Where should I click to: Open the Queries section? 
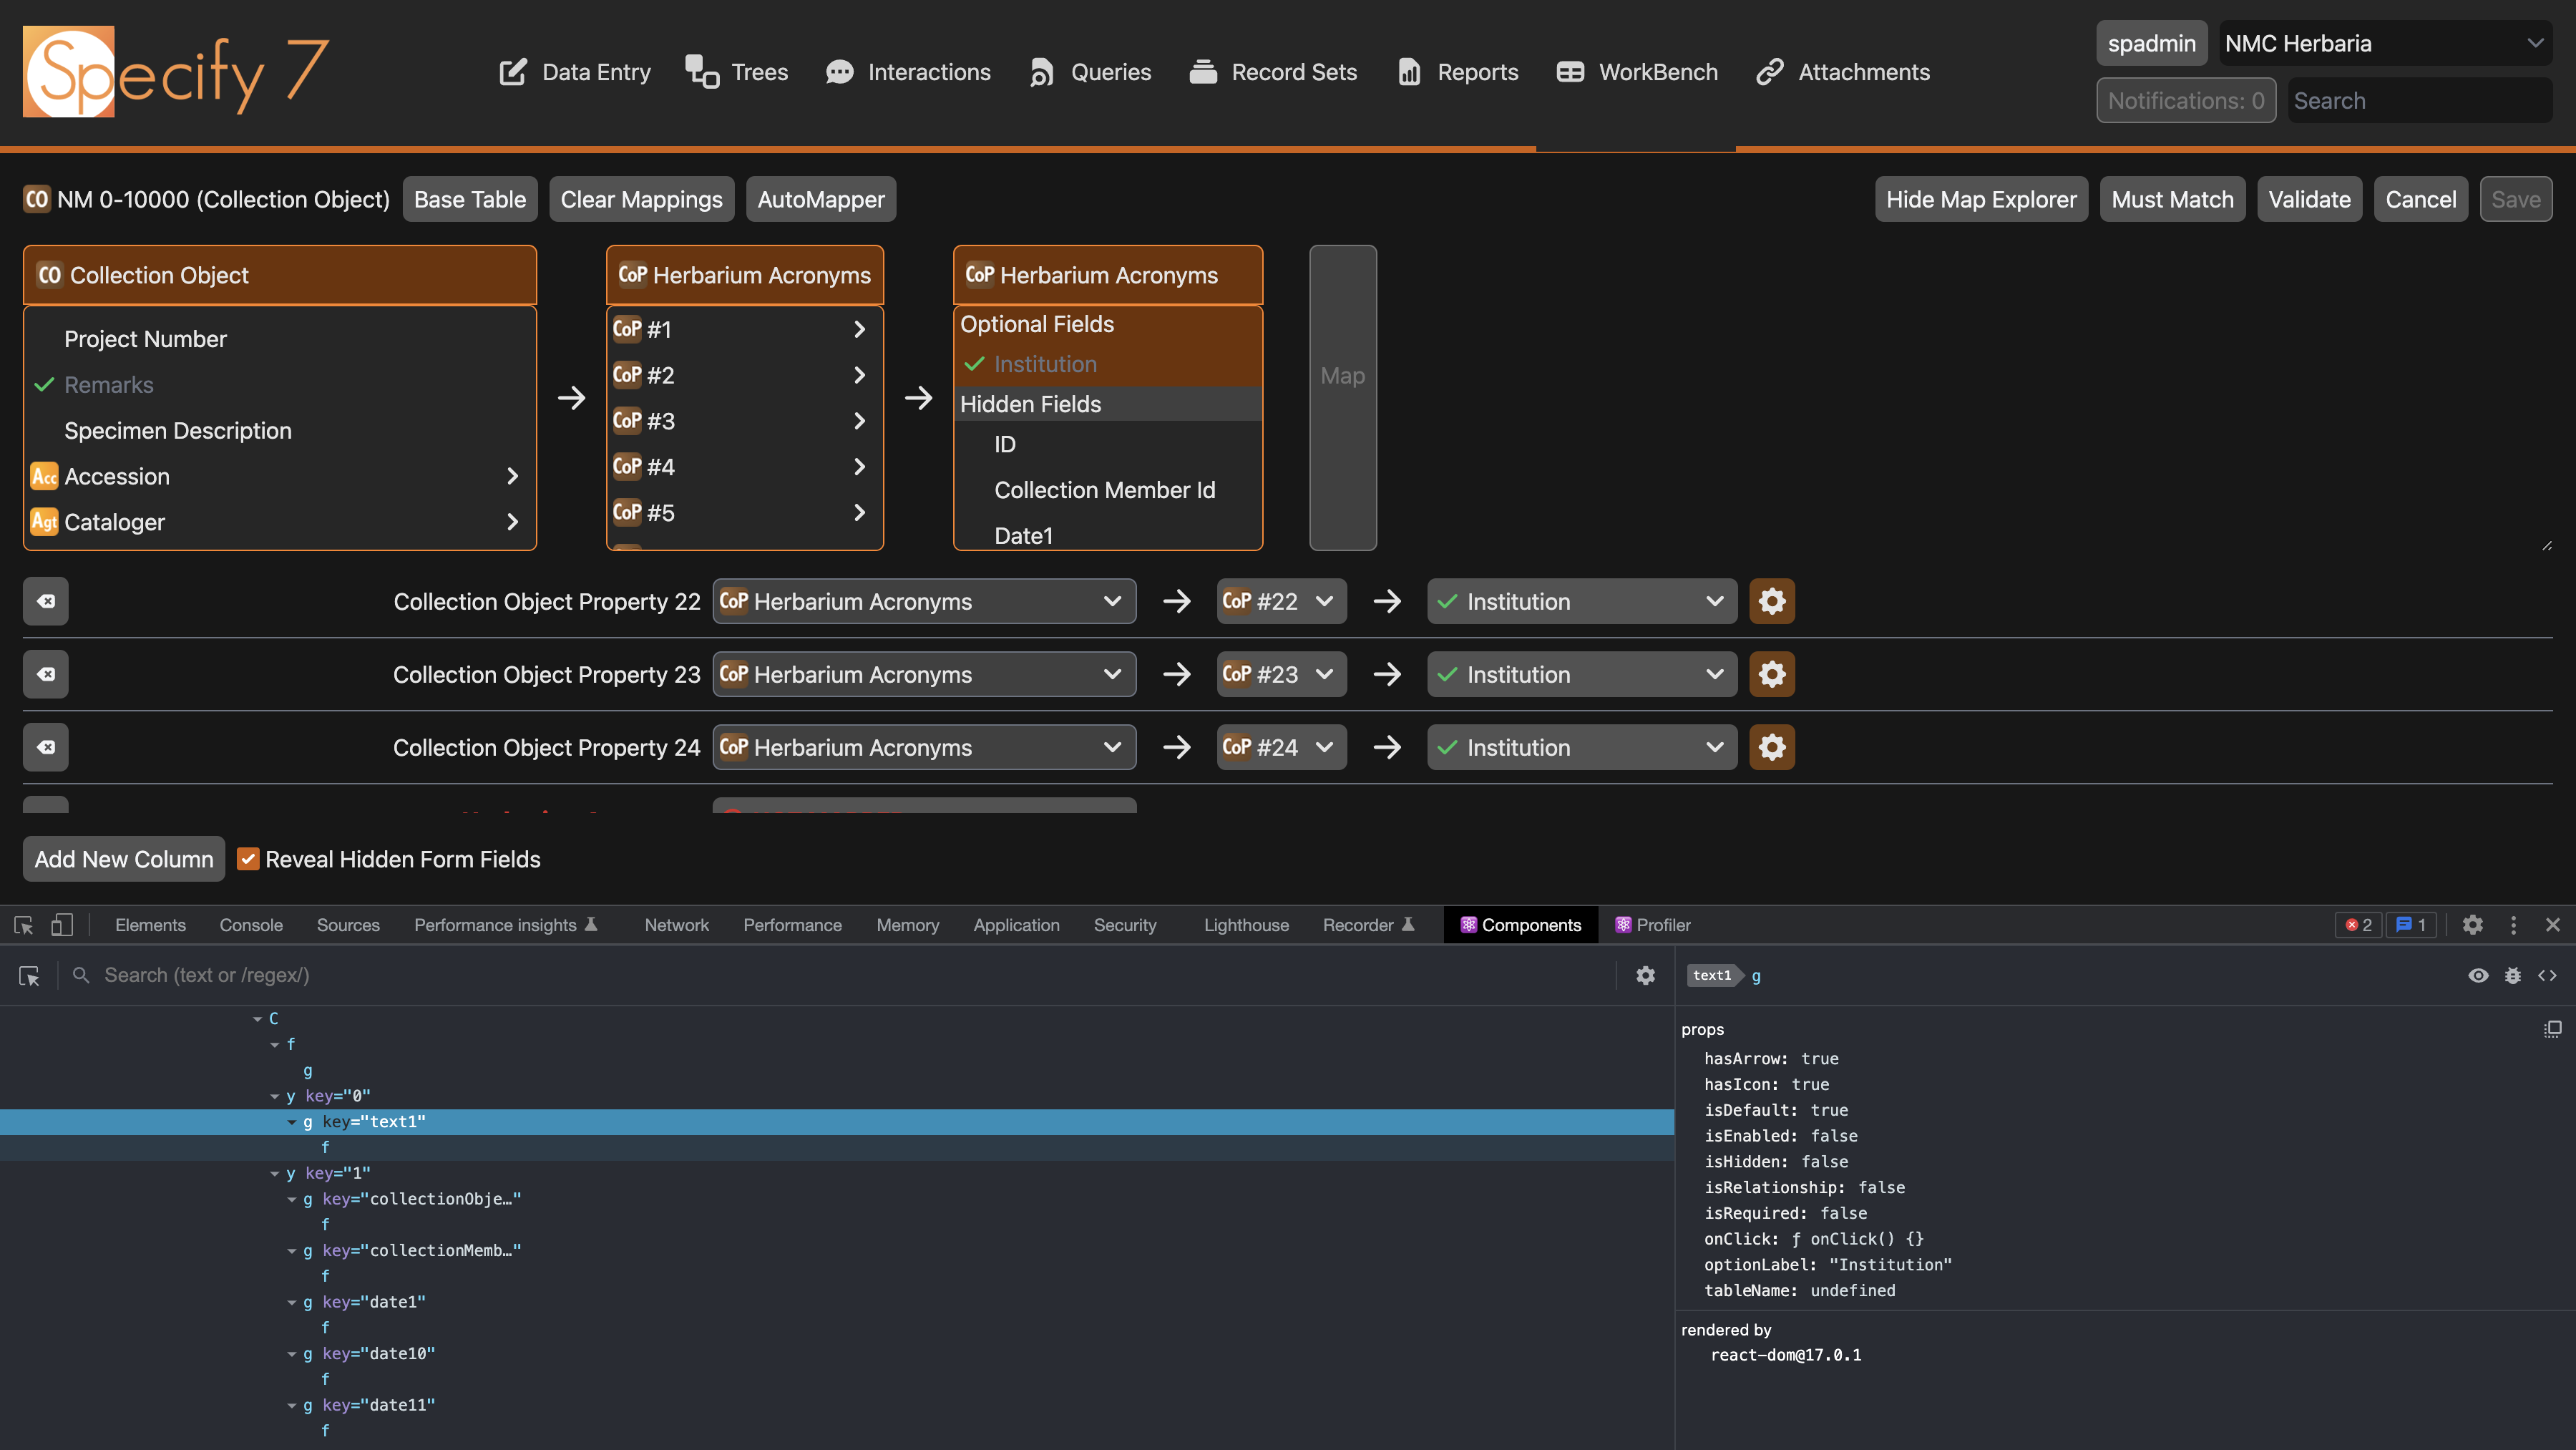[x=1089, y=71]
